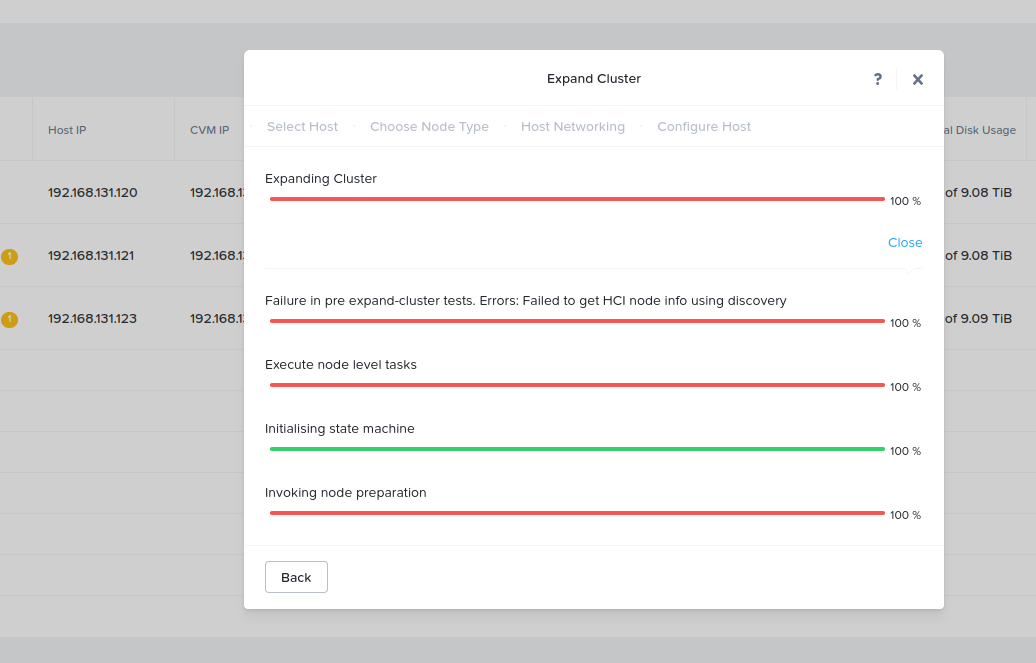Click the pre expand-cluster tests failure progress bar
1036x663 pixels.
click(x=577, y=321)
